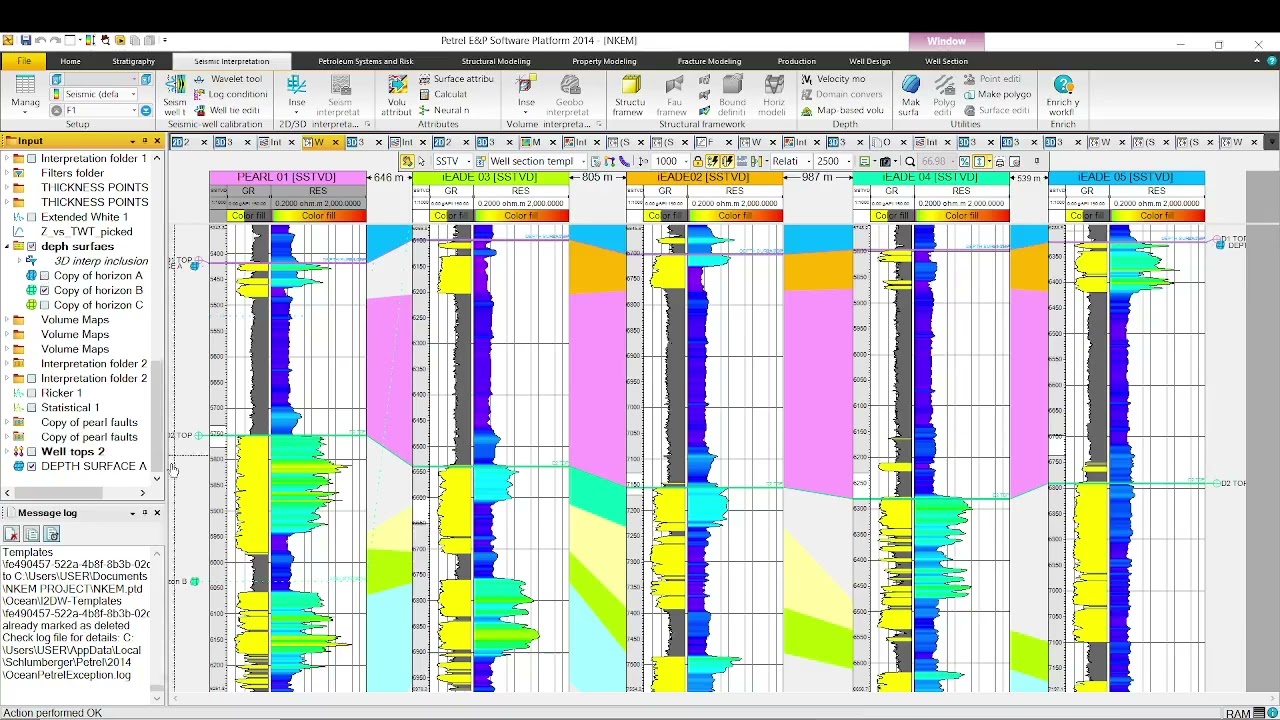Switch to Structural Modeling tab
This screenshot has width=1280, height=720.
pos(496,61)
